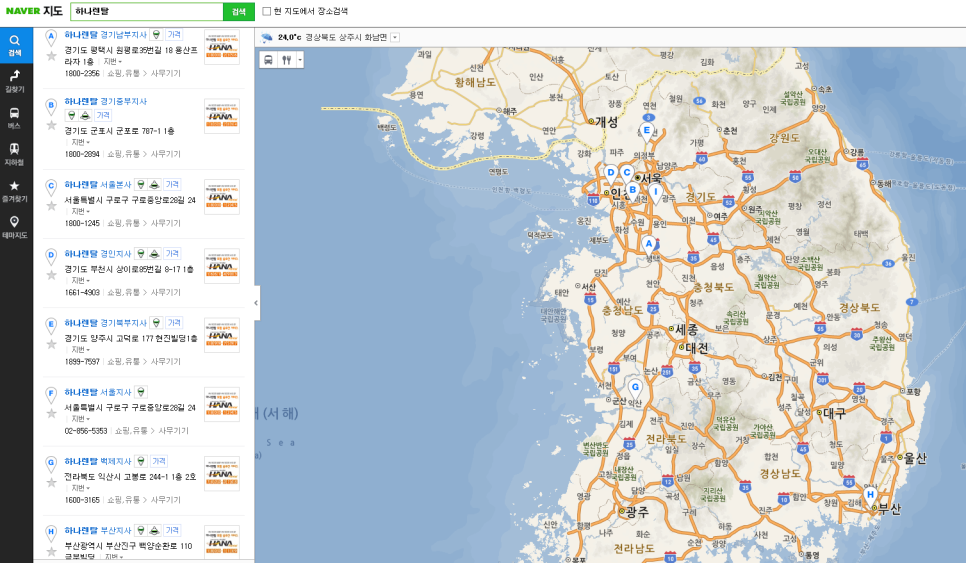Favorite 서울지사 with its star
966x563 pixels.
52,413
